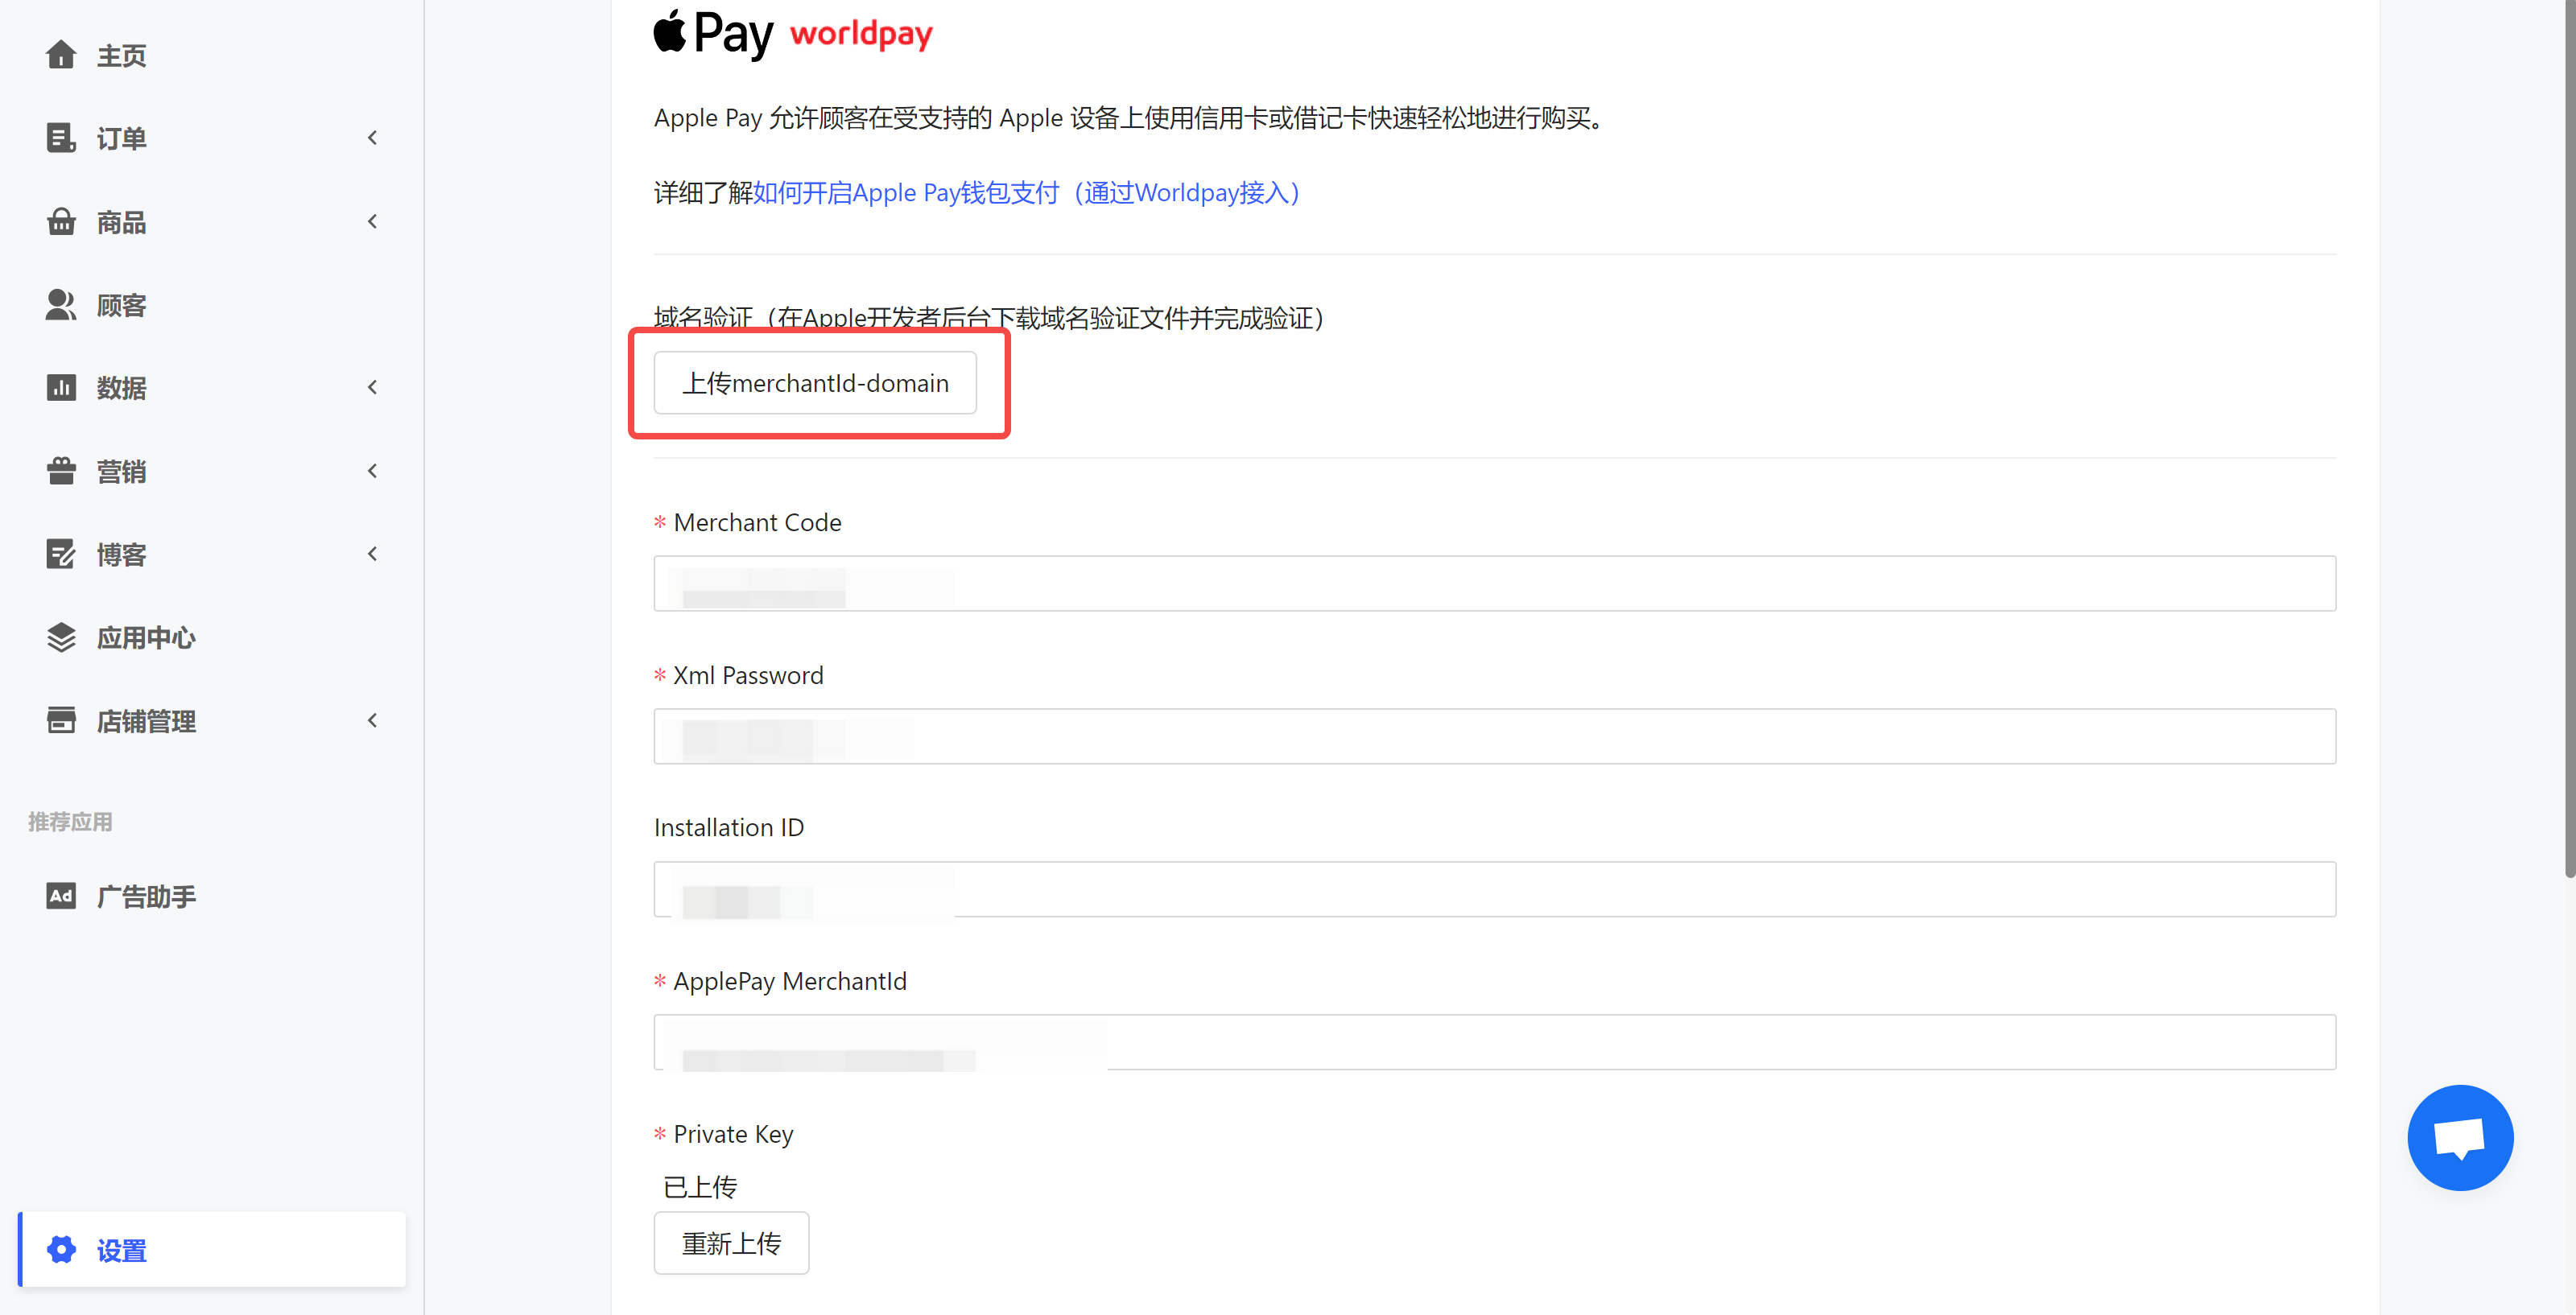The height and width of the screenshot is (1315, 2576).
Task: Click the shopping basket icon beside 商品
Action: (61, 221)
